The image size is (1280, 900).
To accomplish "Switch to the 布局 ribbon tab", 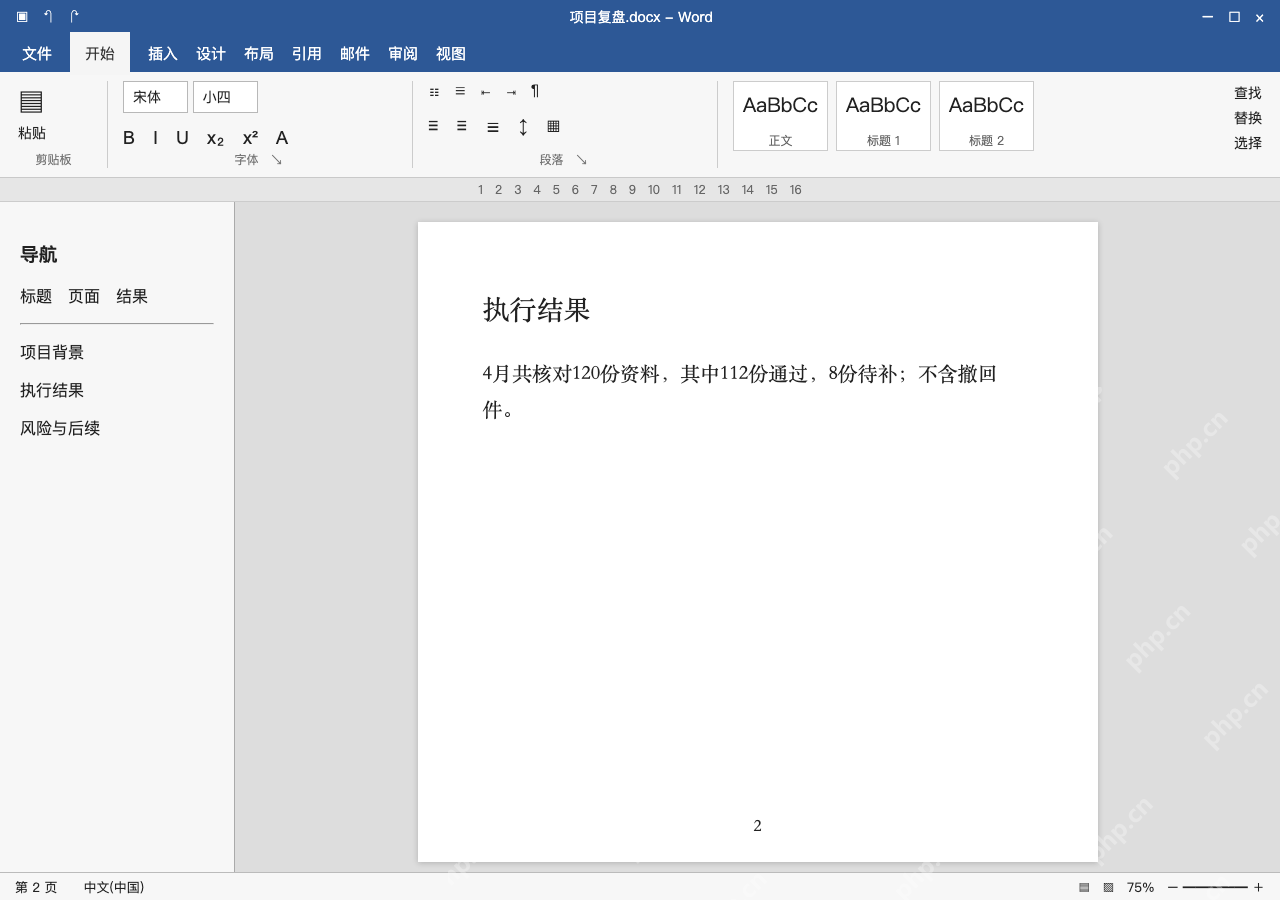I will 259,54.
